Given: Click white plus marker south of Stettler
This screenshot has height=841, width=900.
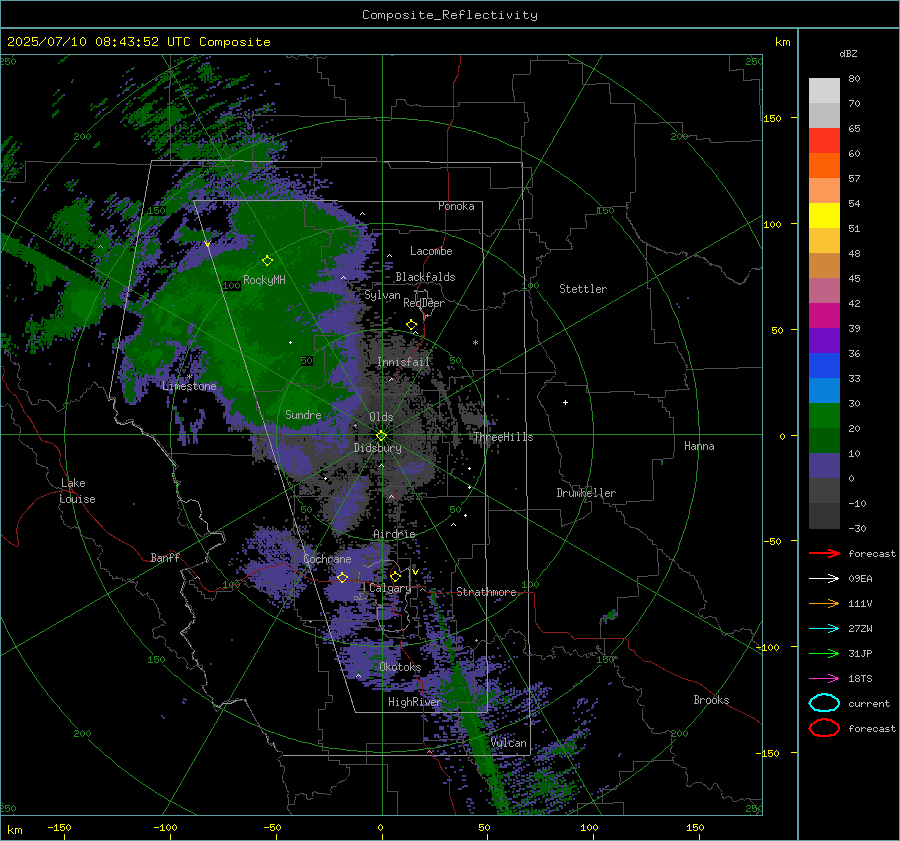Looking at the screenshot, I should point(565,402).
